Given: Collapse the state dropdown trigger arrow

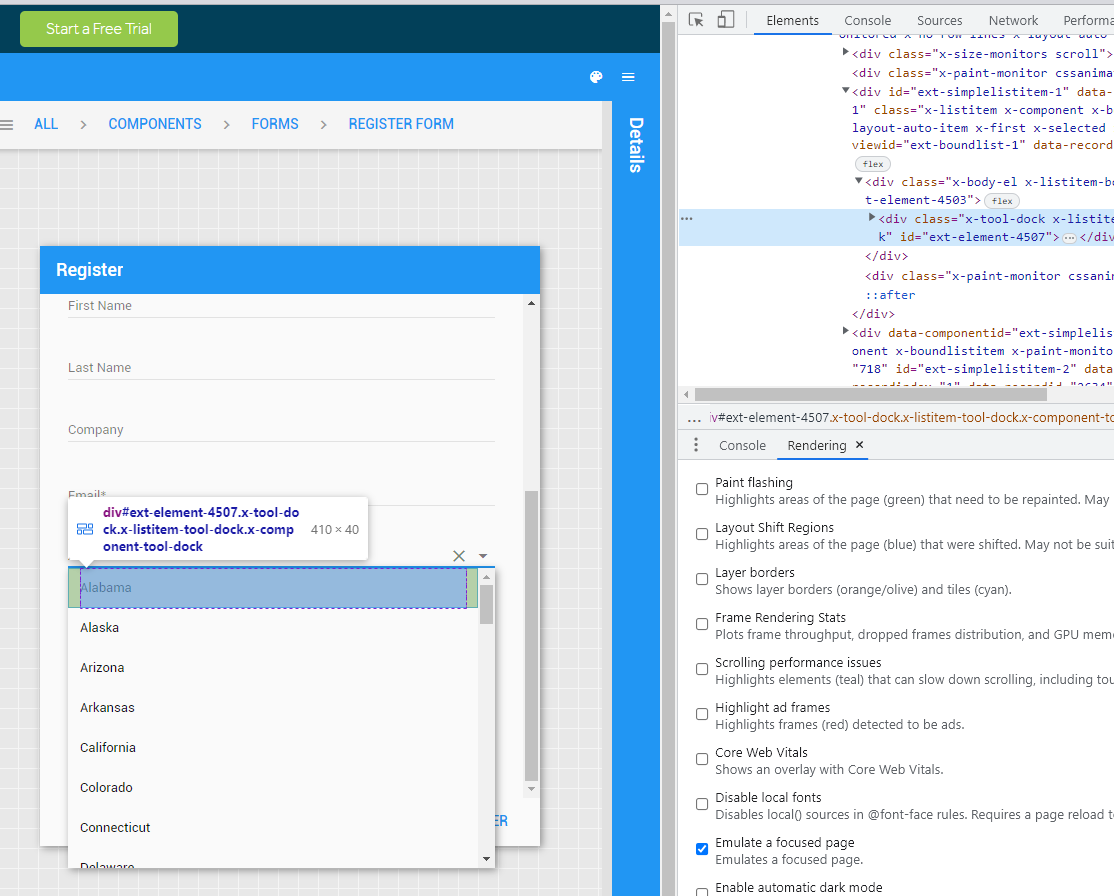Looking at the screenshot, I should coord(483,556).
